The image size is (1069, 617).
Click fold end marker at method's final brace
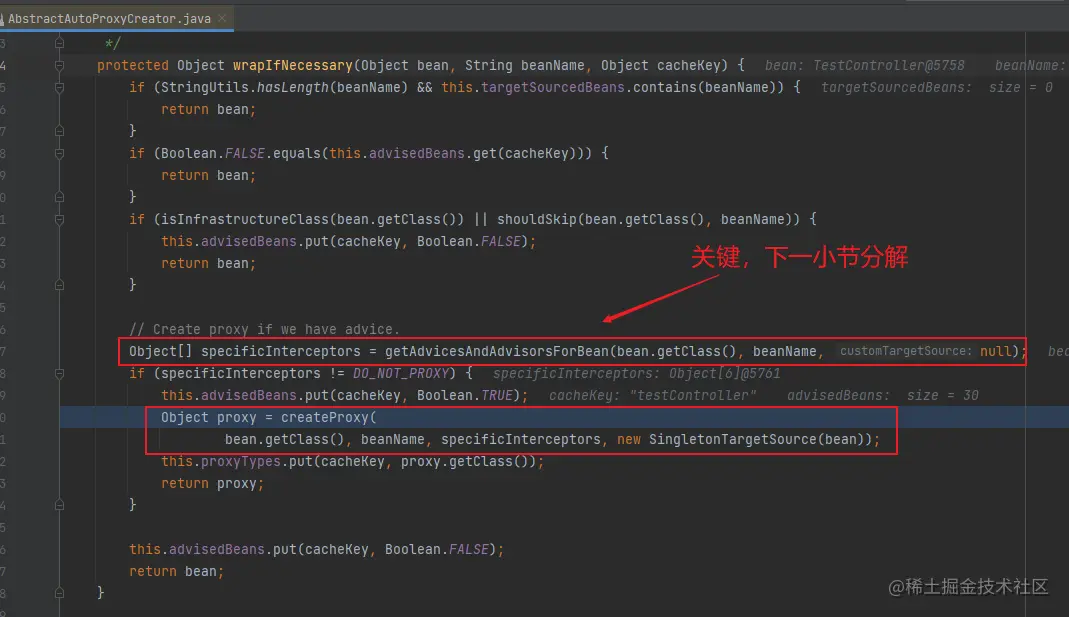click(59, 593)
